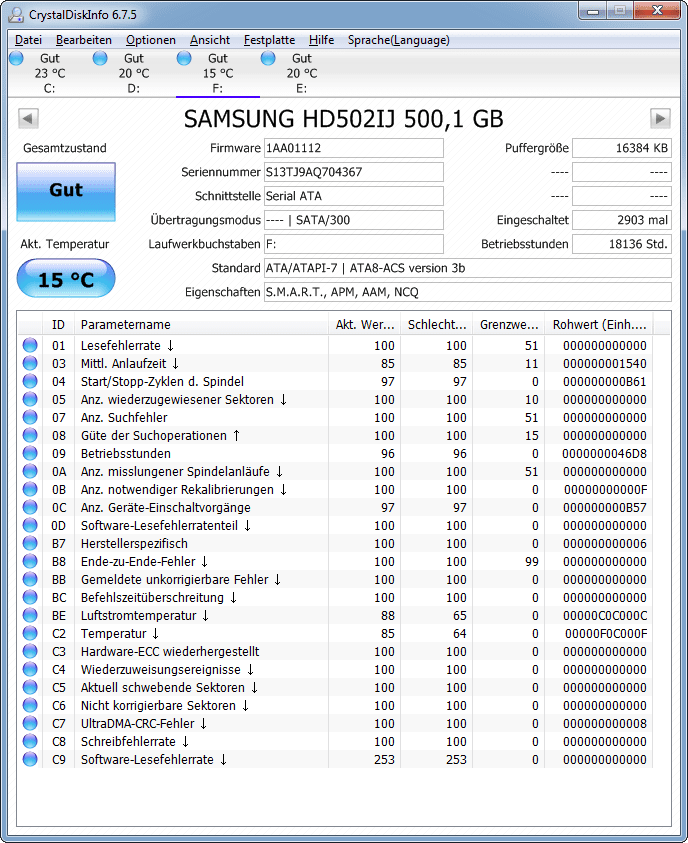Click status icon of Software-Lesefehlerratenteil row
The width and height of the screenshot is (688, 843).
click(x=30, y=525)
